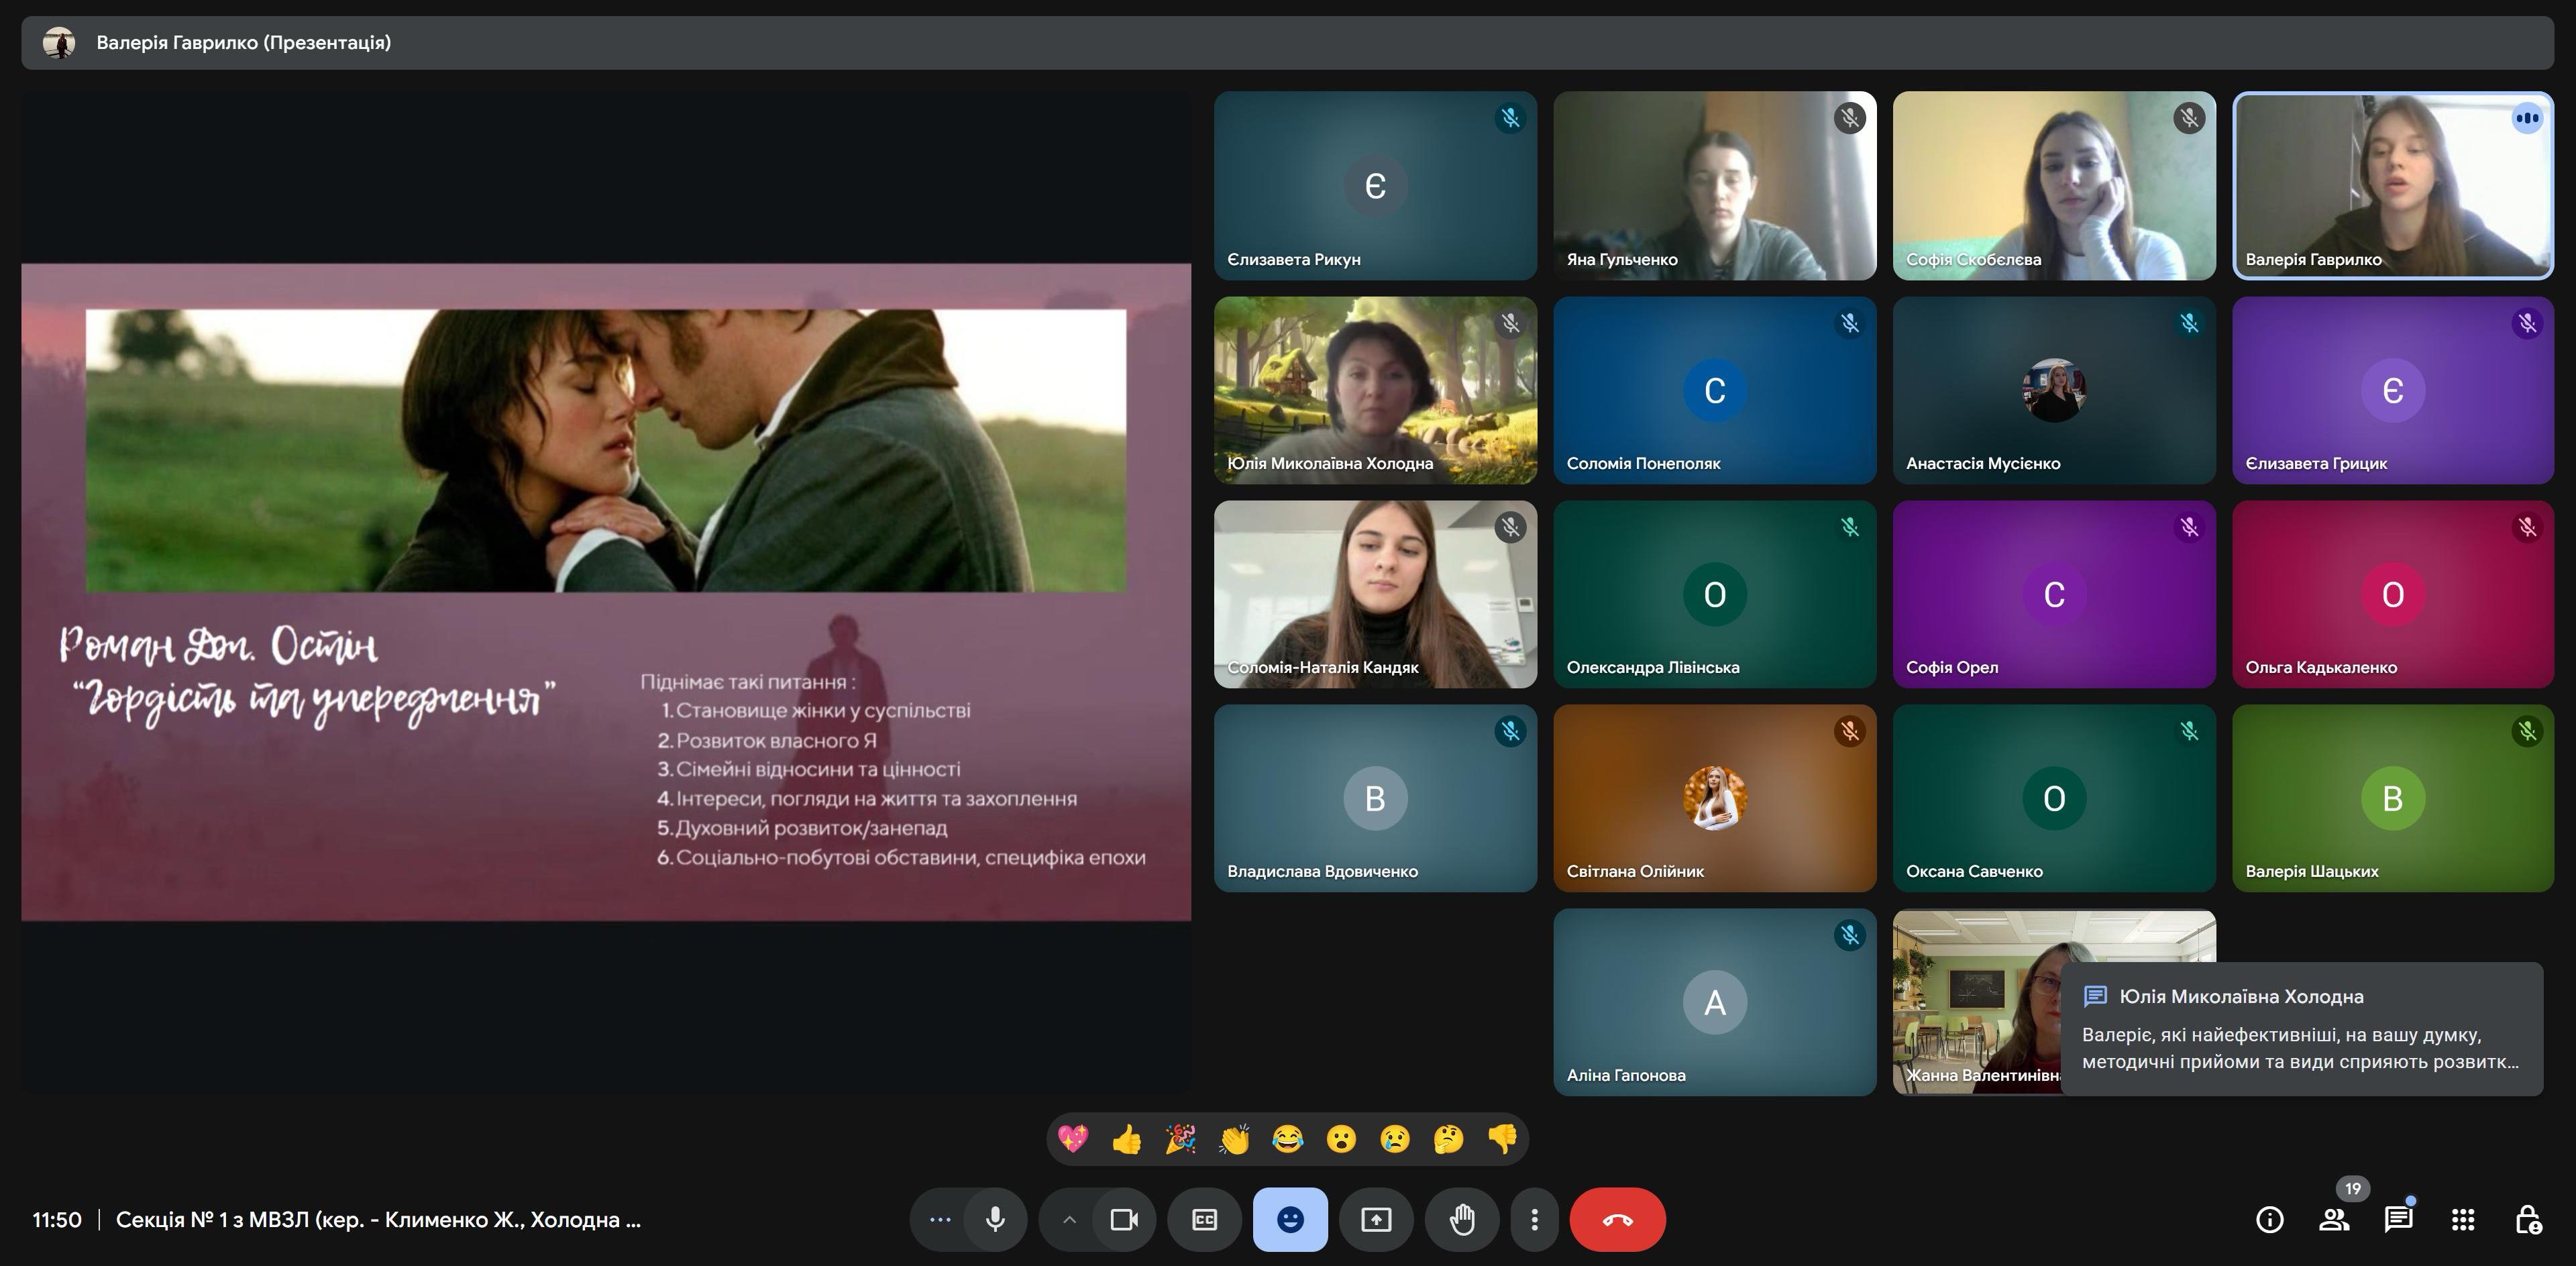Select Соломія-Наталія Кандяк video tile
Viewport: 2576px width, 1266px height.
tap(1375, 594)
